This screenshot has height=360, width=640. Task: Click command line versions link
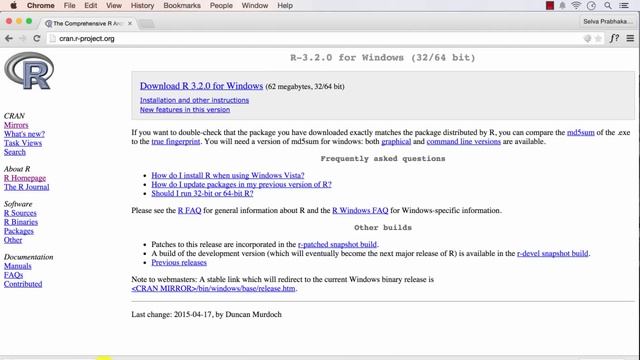464,141
